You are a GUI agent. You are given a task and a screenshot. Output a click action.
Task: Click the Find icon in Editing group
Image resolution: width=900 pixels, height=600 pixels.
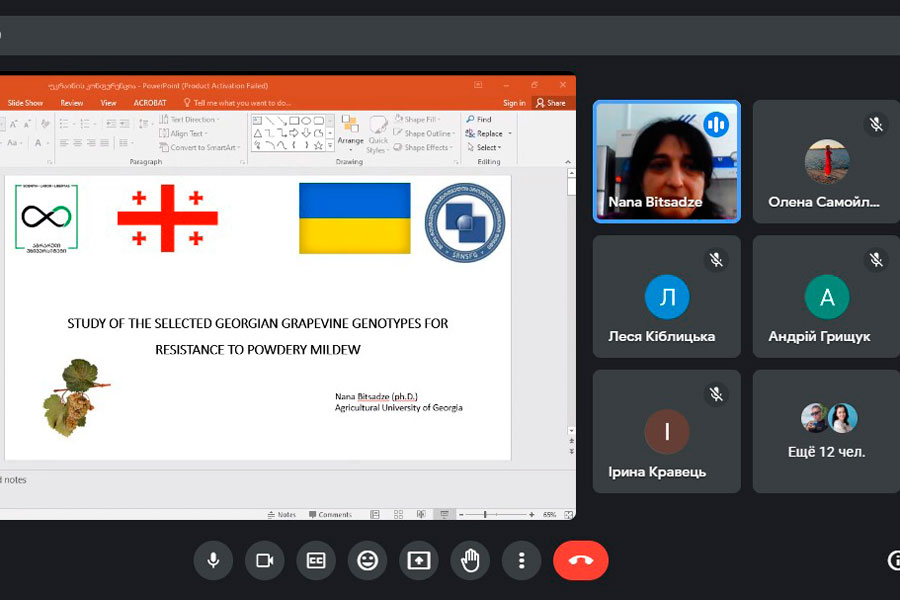469,119
